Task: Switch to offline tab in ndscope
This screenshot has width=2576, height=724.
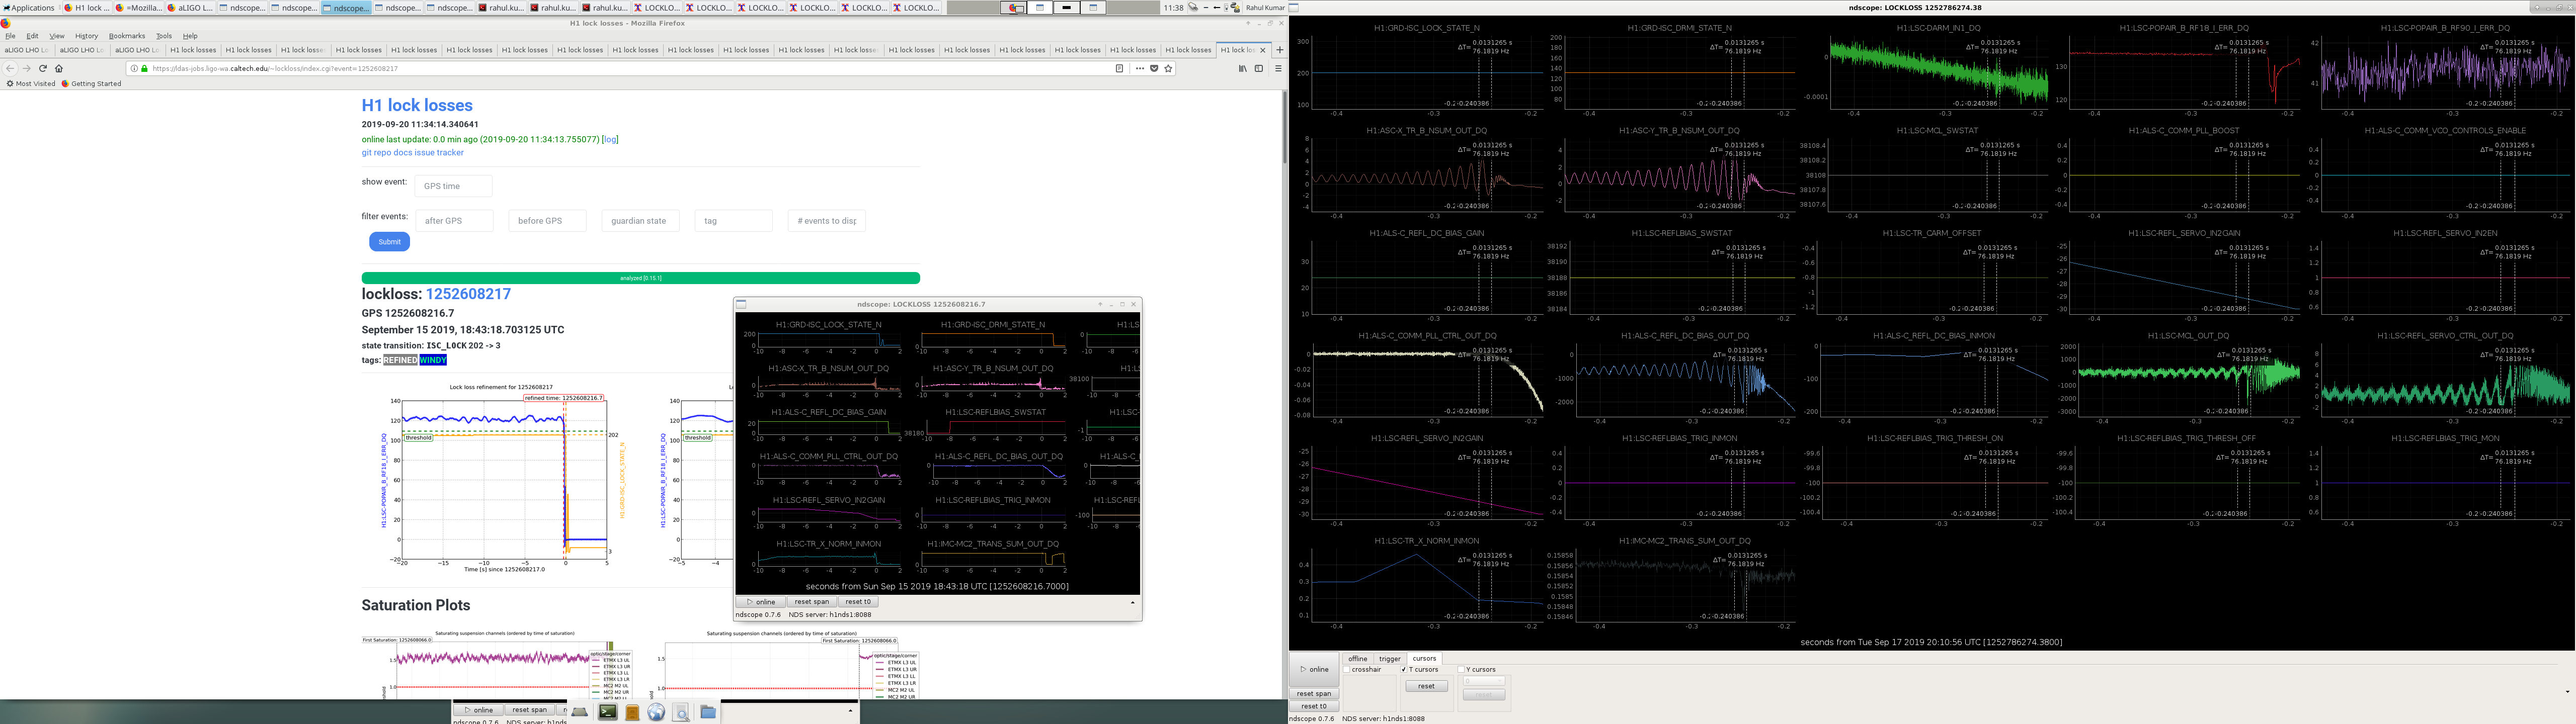Action: (1358, 659)
